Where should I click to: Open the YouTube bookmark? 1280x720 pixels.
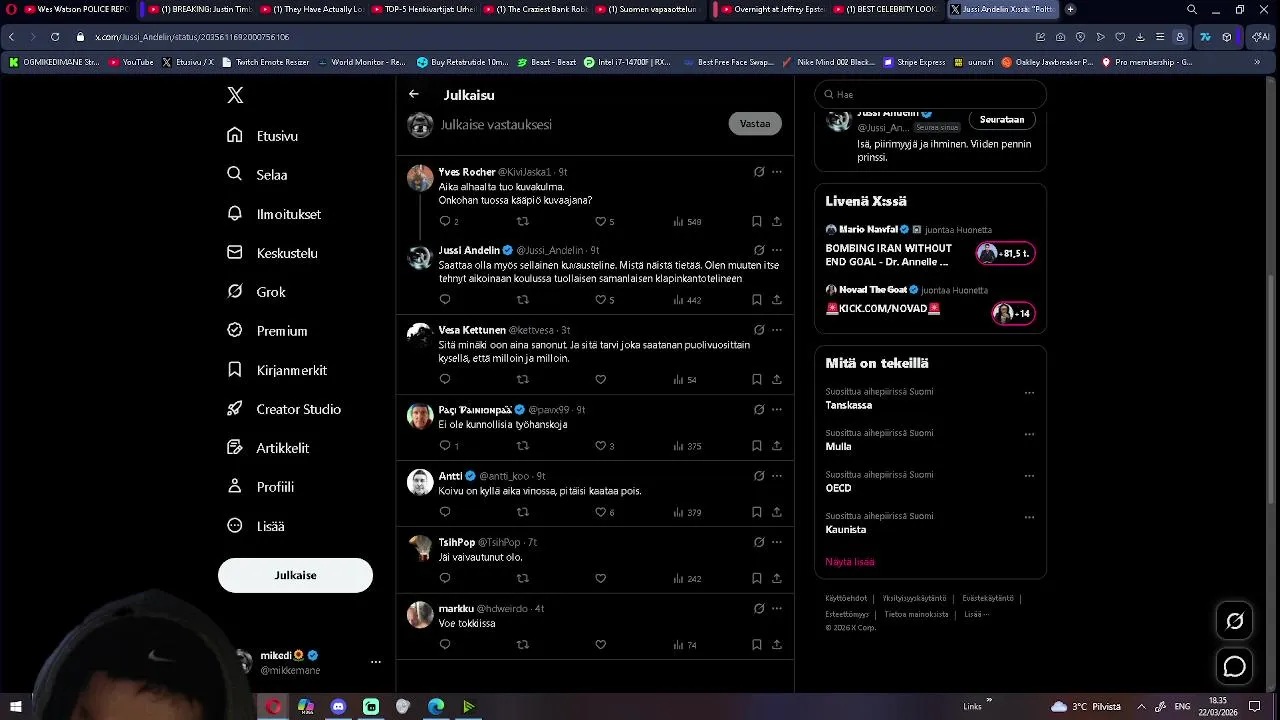tap(131, 62)
